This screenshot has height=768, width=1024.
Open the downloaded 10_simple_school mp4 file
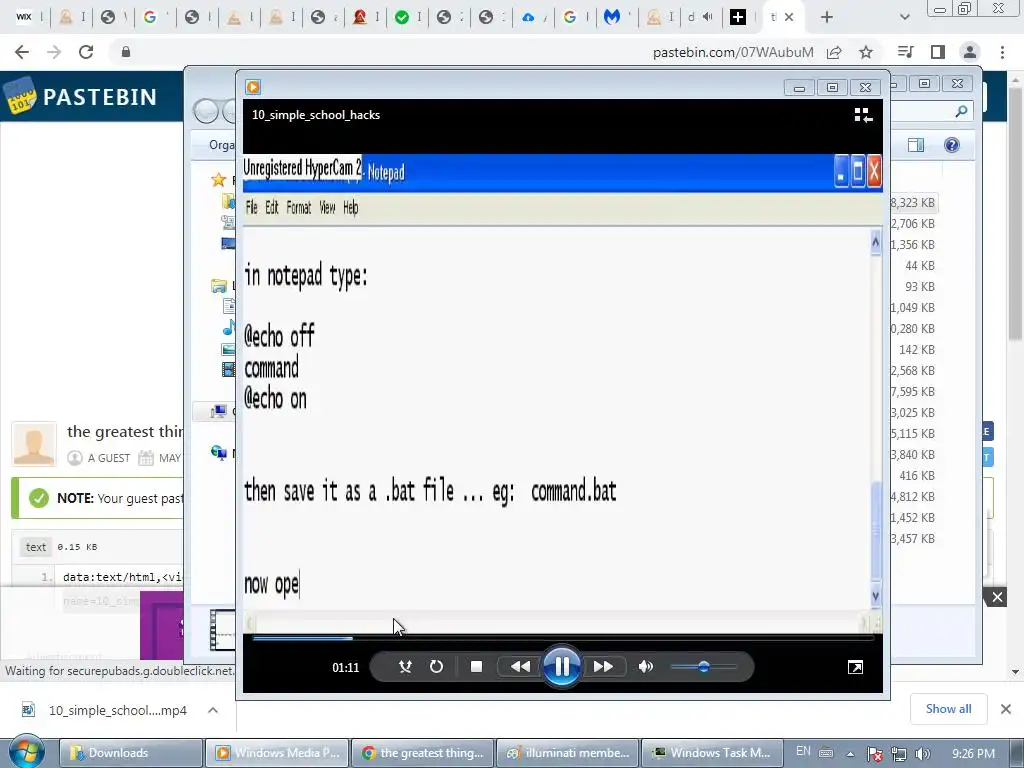(x=104, y=710)
